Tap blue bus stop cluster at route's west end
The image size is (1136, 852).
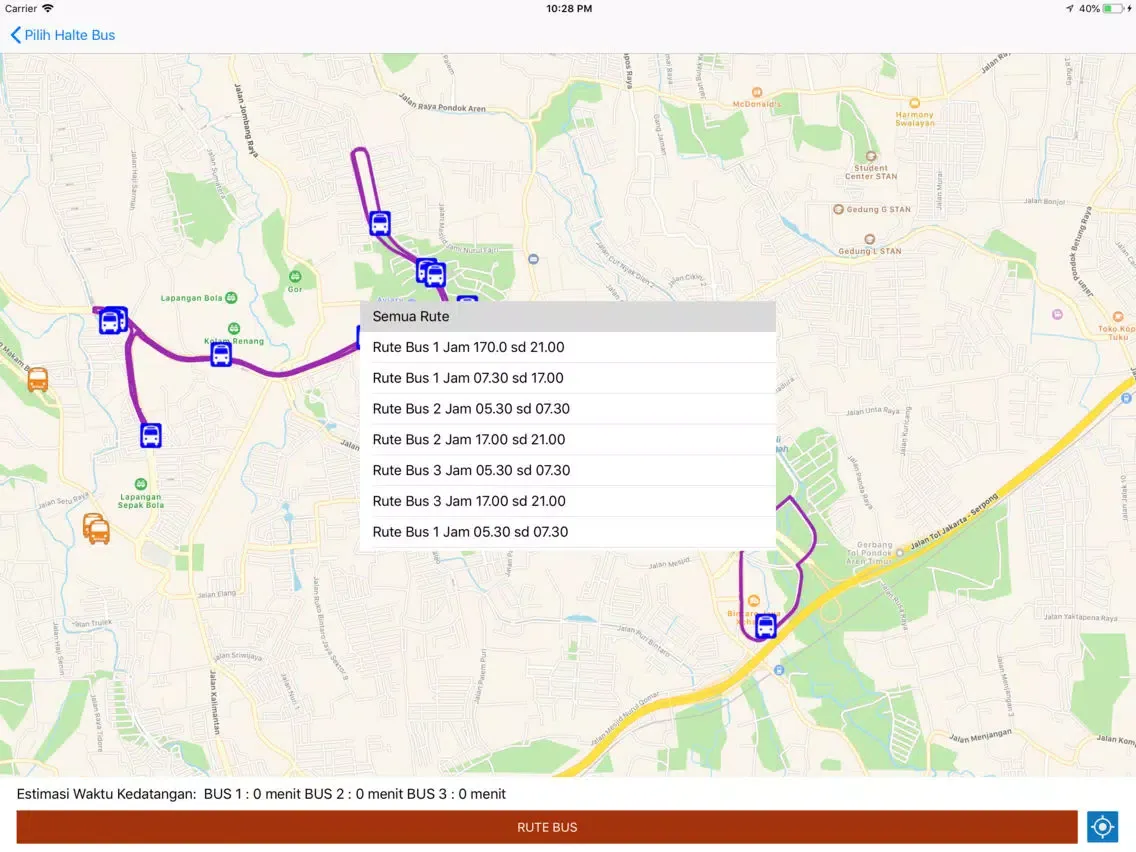click(113, 320)
